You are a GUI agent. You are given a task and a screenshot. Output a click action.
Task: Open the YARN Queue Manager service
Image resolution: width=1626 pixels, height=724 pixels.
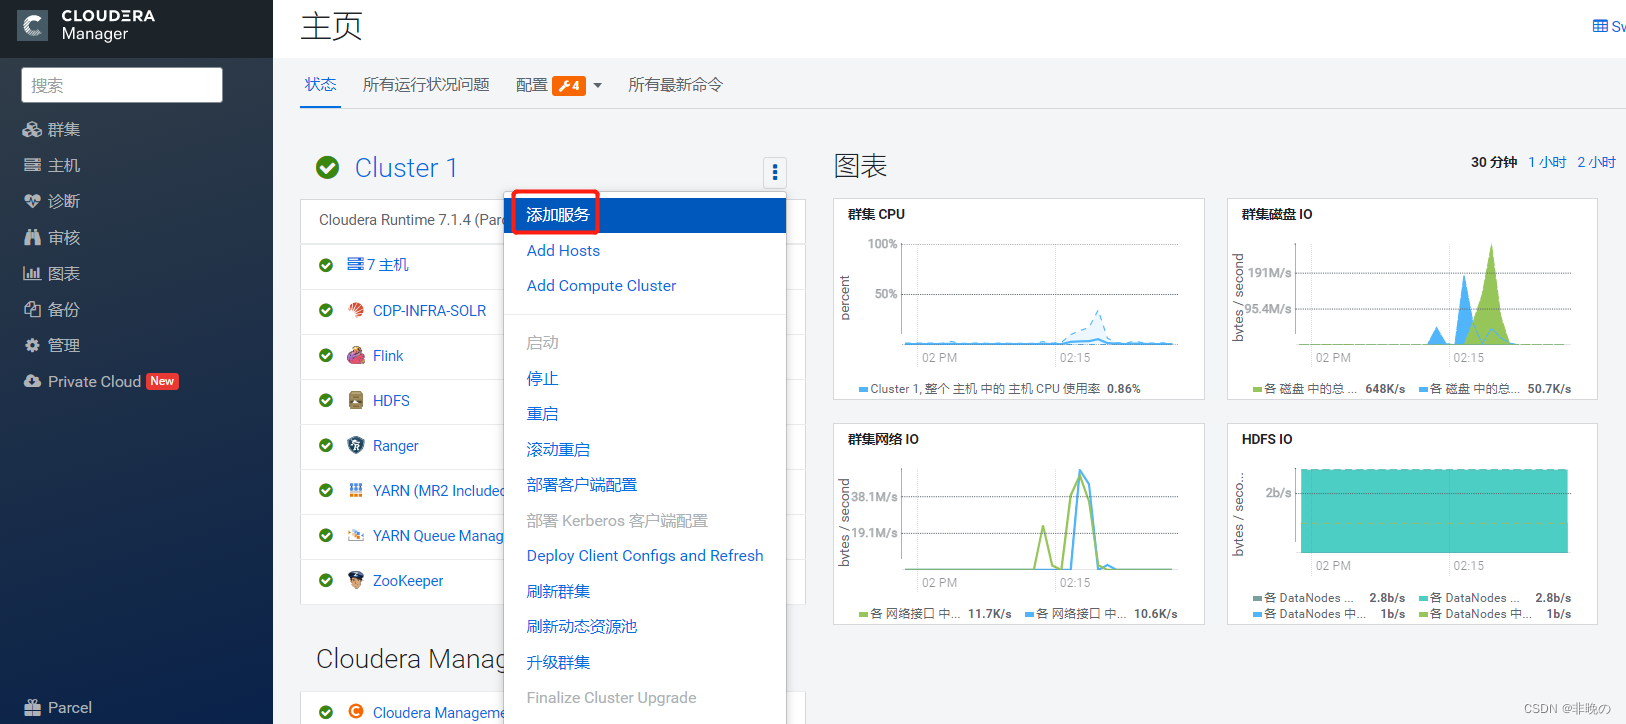438,536
